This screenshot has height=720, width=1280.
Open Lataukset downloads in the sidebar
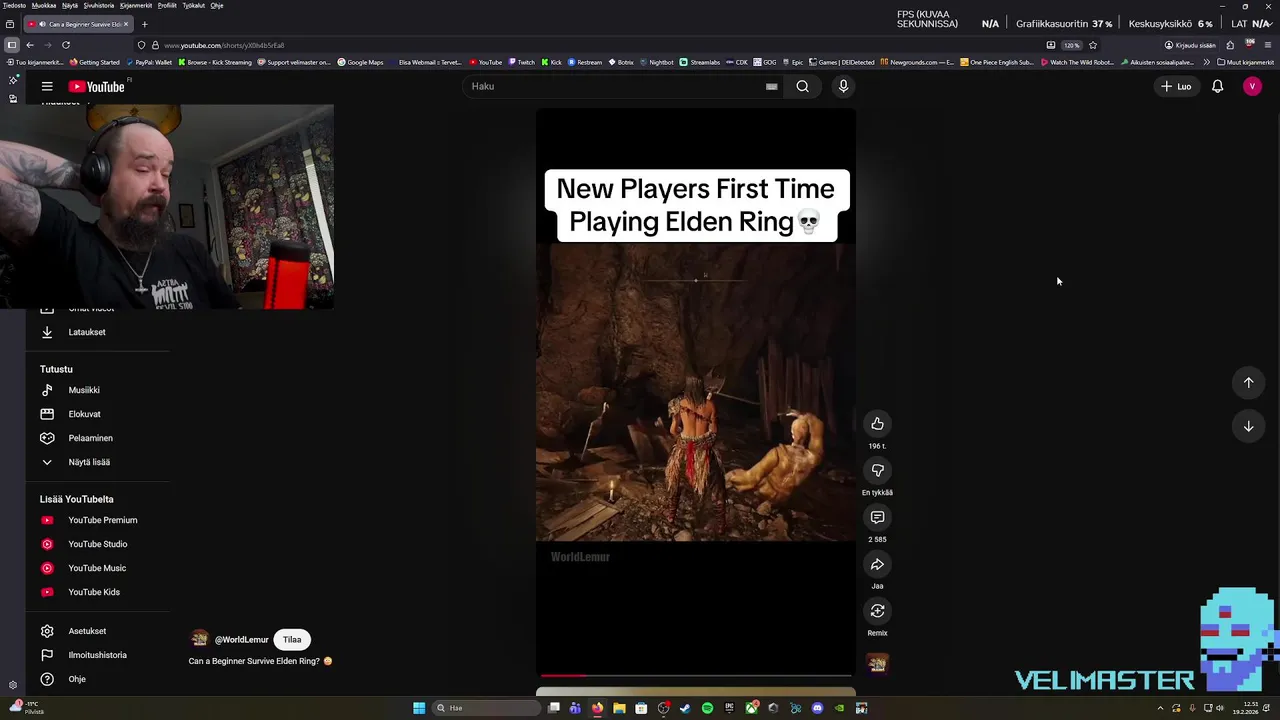[87, 332]
